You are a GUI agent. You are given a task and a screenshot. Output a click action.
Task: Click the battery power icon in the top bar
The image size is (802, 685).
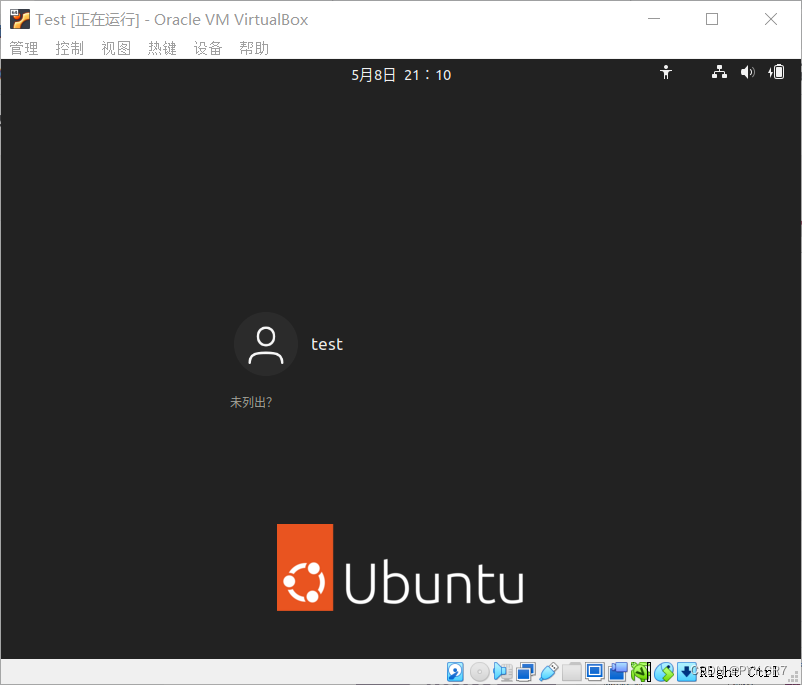[776, 72]
